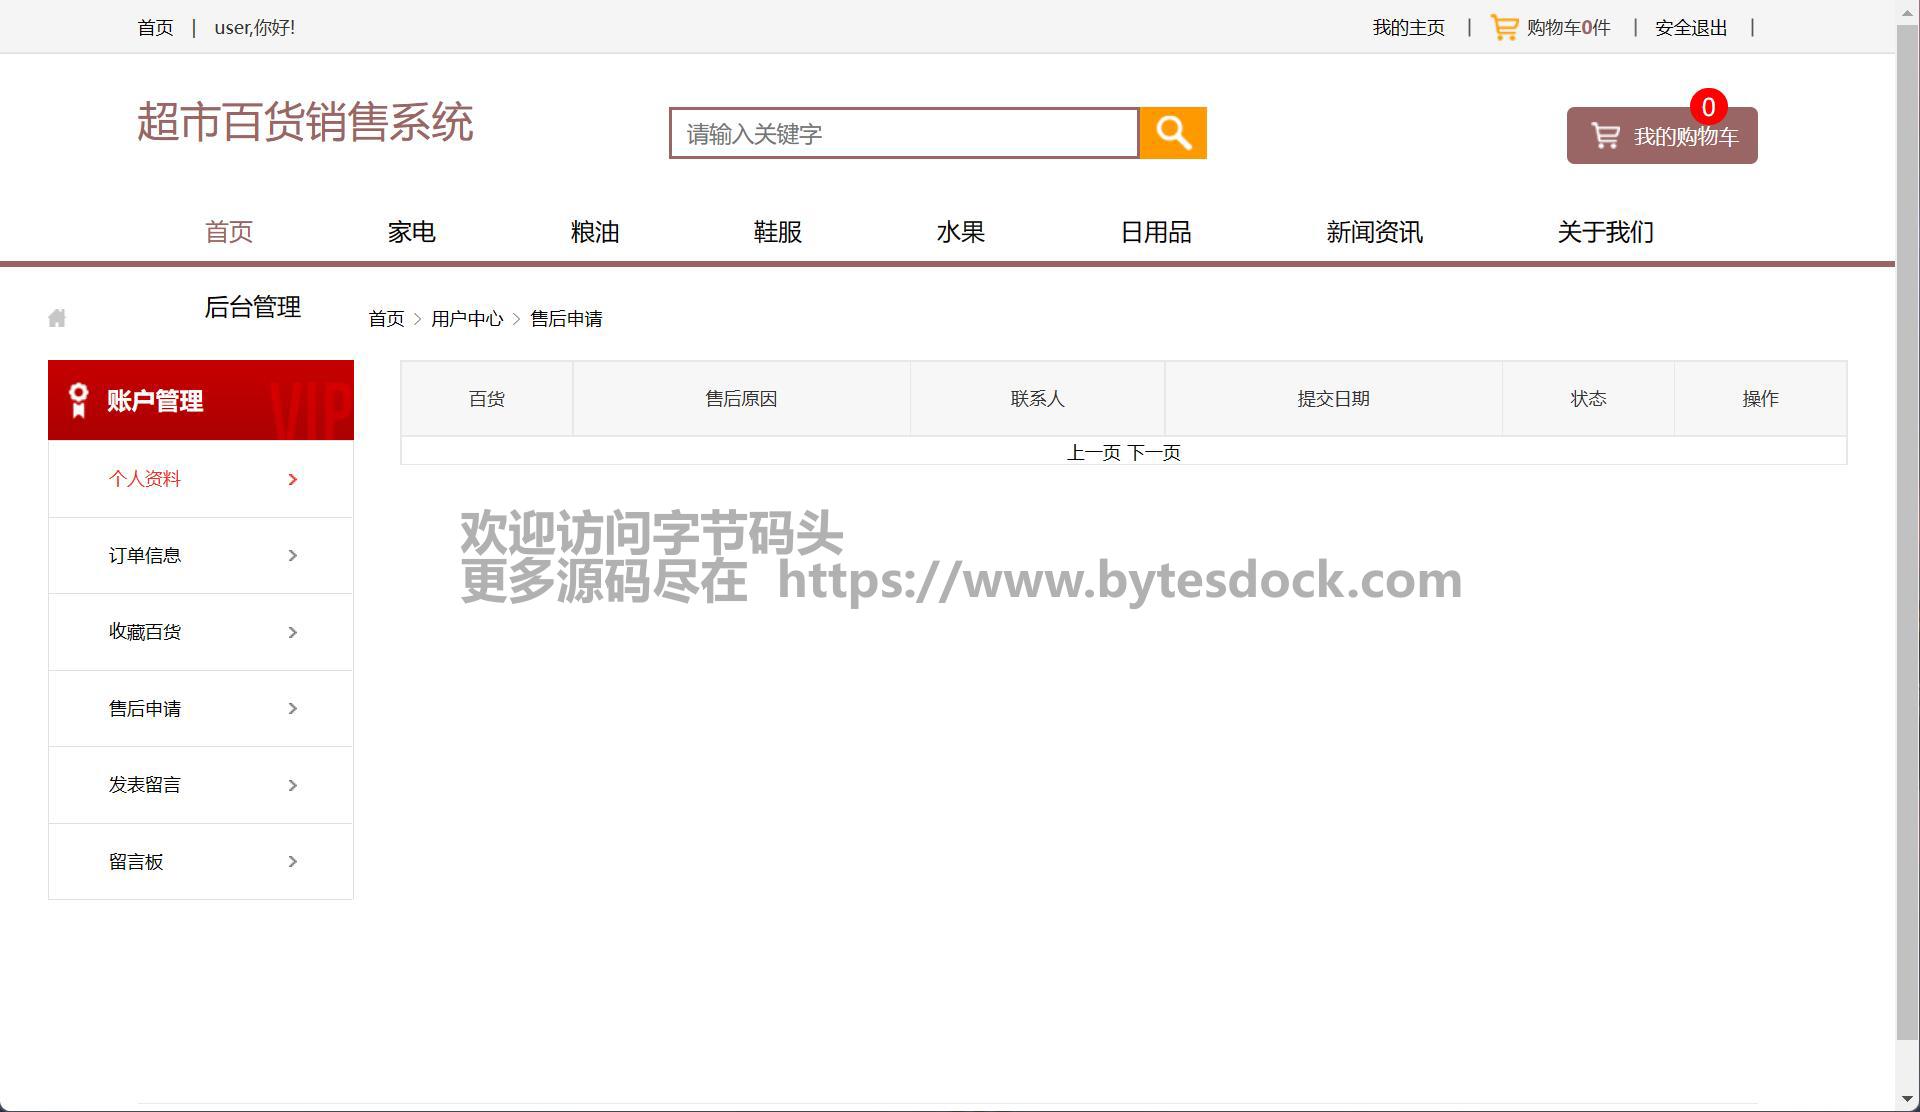Click the 安全退出 logout link

point(1691,28)
